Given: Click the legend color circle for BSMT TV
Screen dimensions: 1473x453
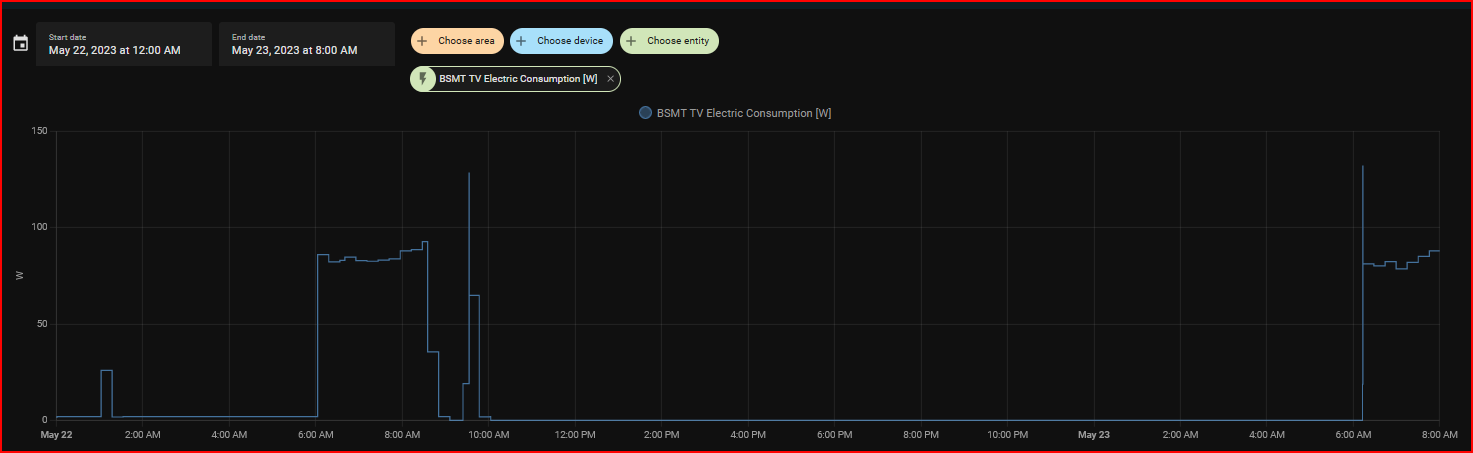Looking at the screenshot, I should (645, 113).
